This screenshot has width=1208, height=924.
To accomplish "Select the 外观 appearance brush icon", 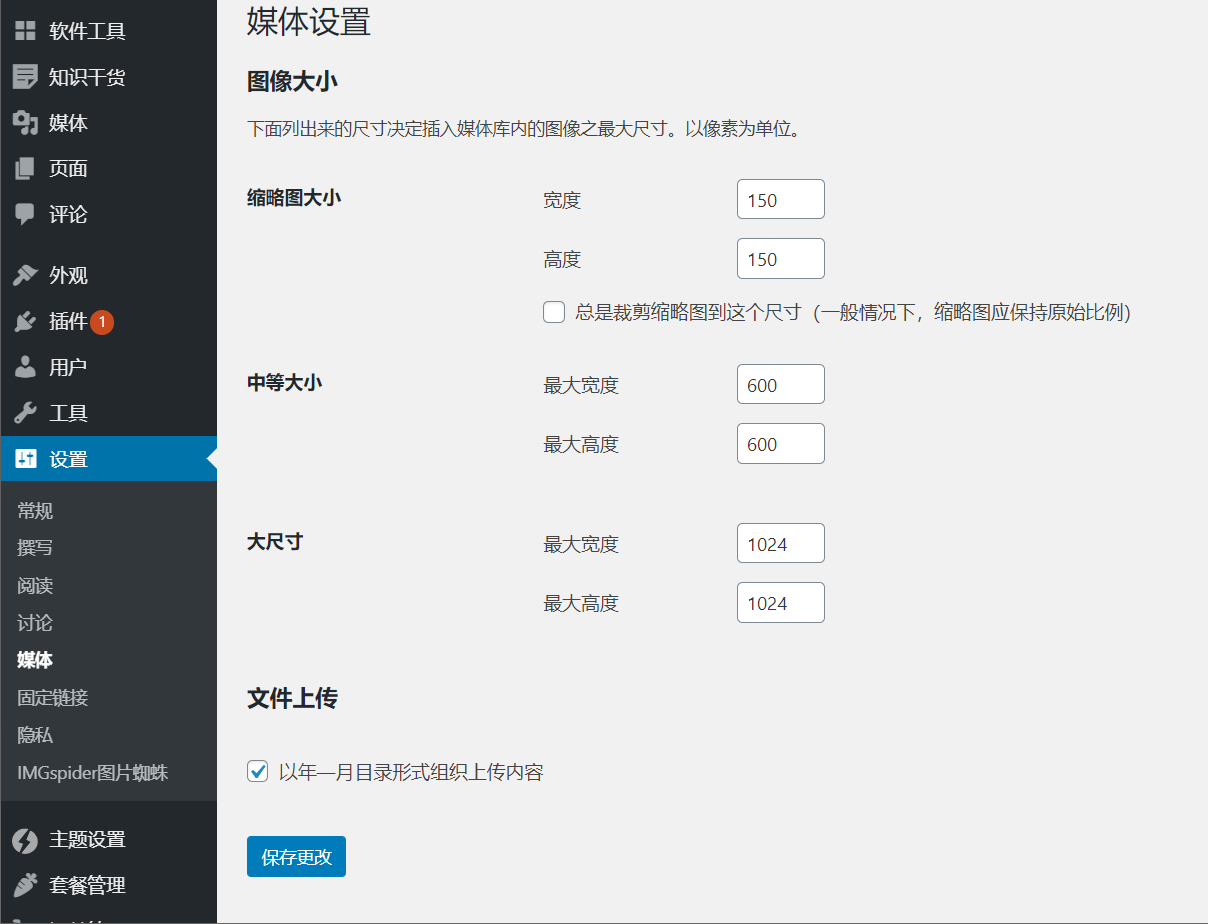I will [x=25, y=275].
